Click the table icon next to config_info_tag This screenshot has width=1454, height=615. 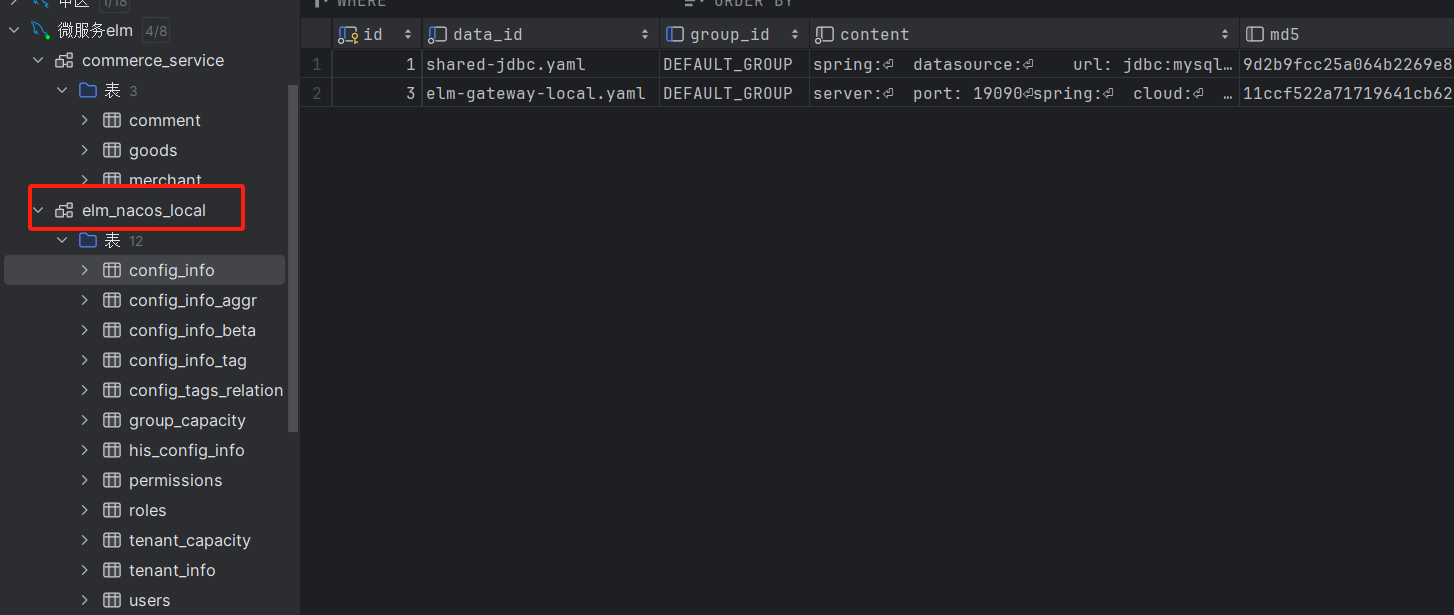click(112, 360)
